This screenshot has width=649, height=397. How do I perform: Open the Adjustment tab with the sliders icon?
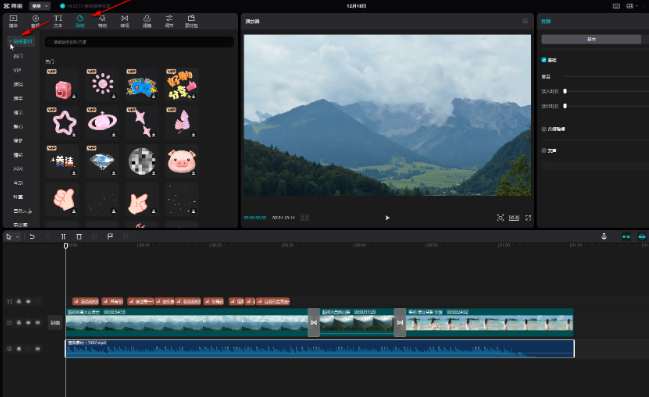point(169,21)
